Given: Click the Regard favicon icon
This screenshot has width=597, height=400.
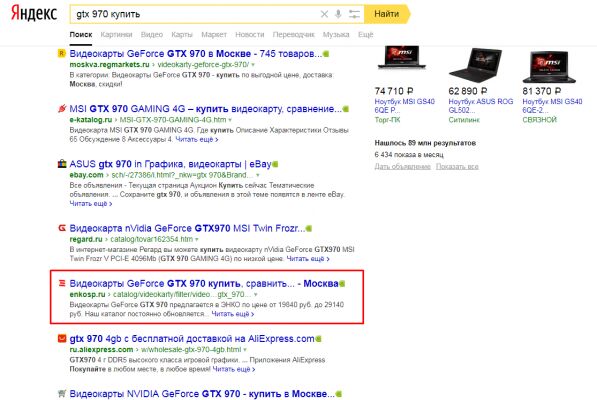Looking at the screenshot, I should (x=62, y=228).
